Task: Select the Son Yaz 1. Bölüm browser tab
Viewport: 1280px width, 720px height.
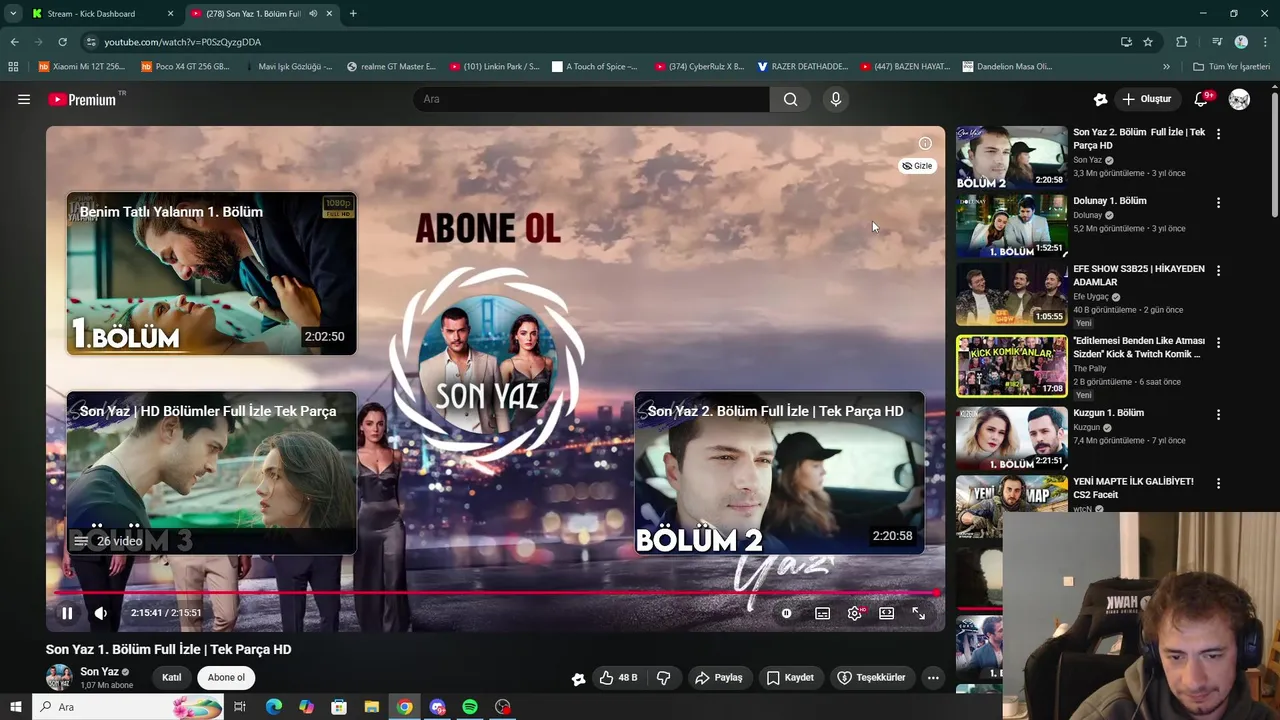Action: click(x=262, y=14)
